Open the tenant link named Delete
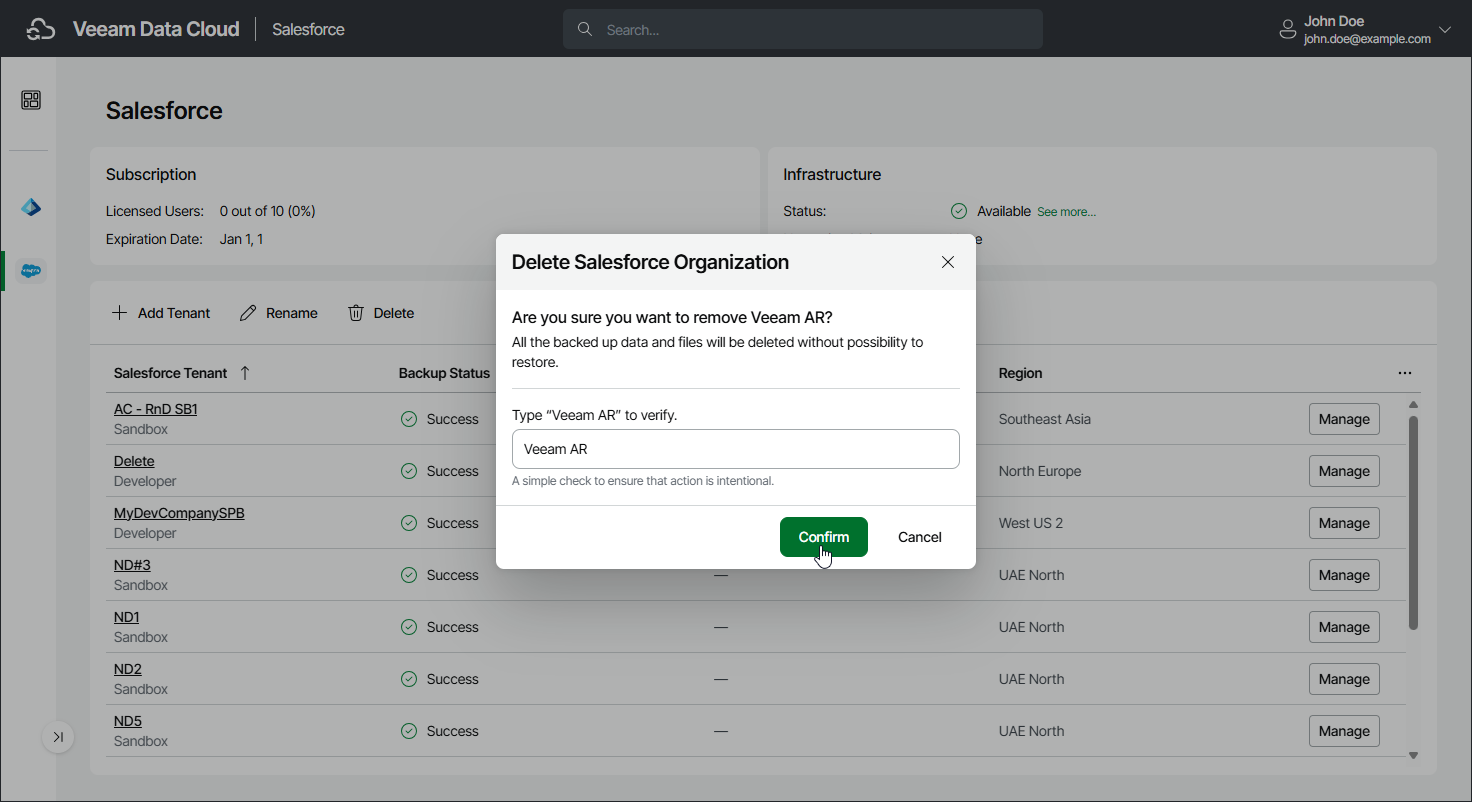 (x=134, y=461)
